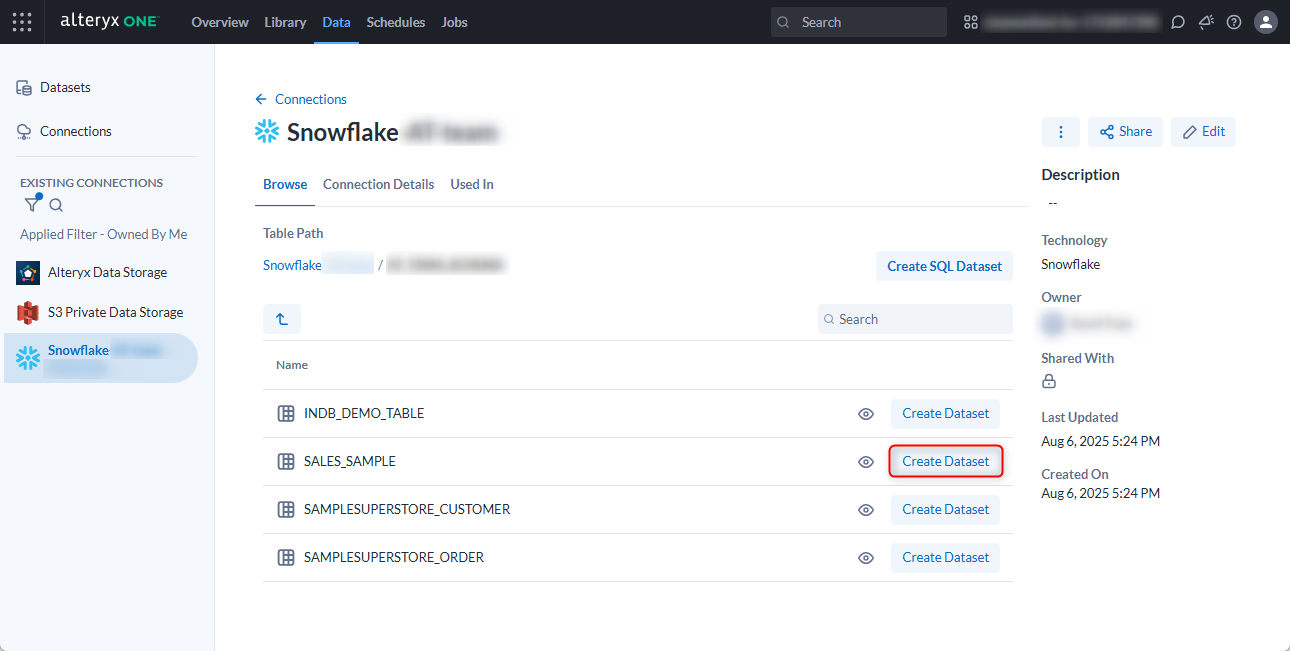Preview INDB_DEMO_TABLE with the eye icon

867,414
